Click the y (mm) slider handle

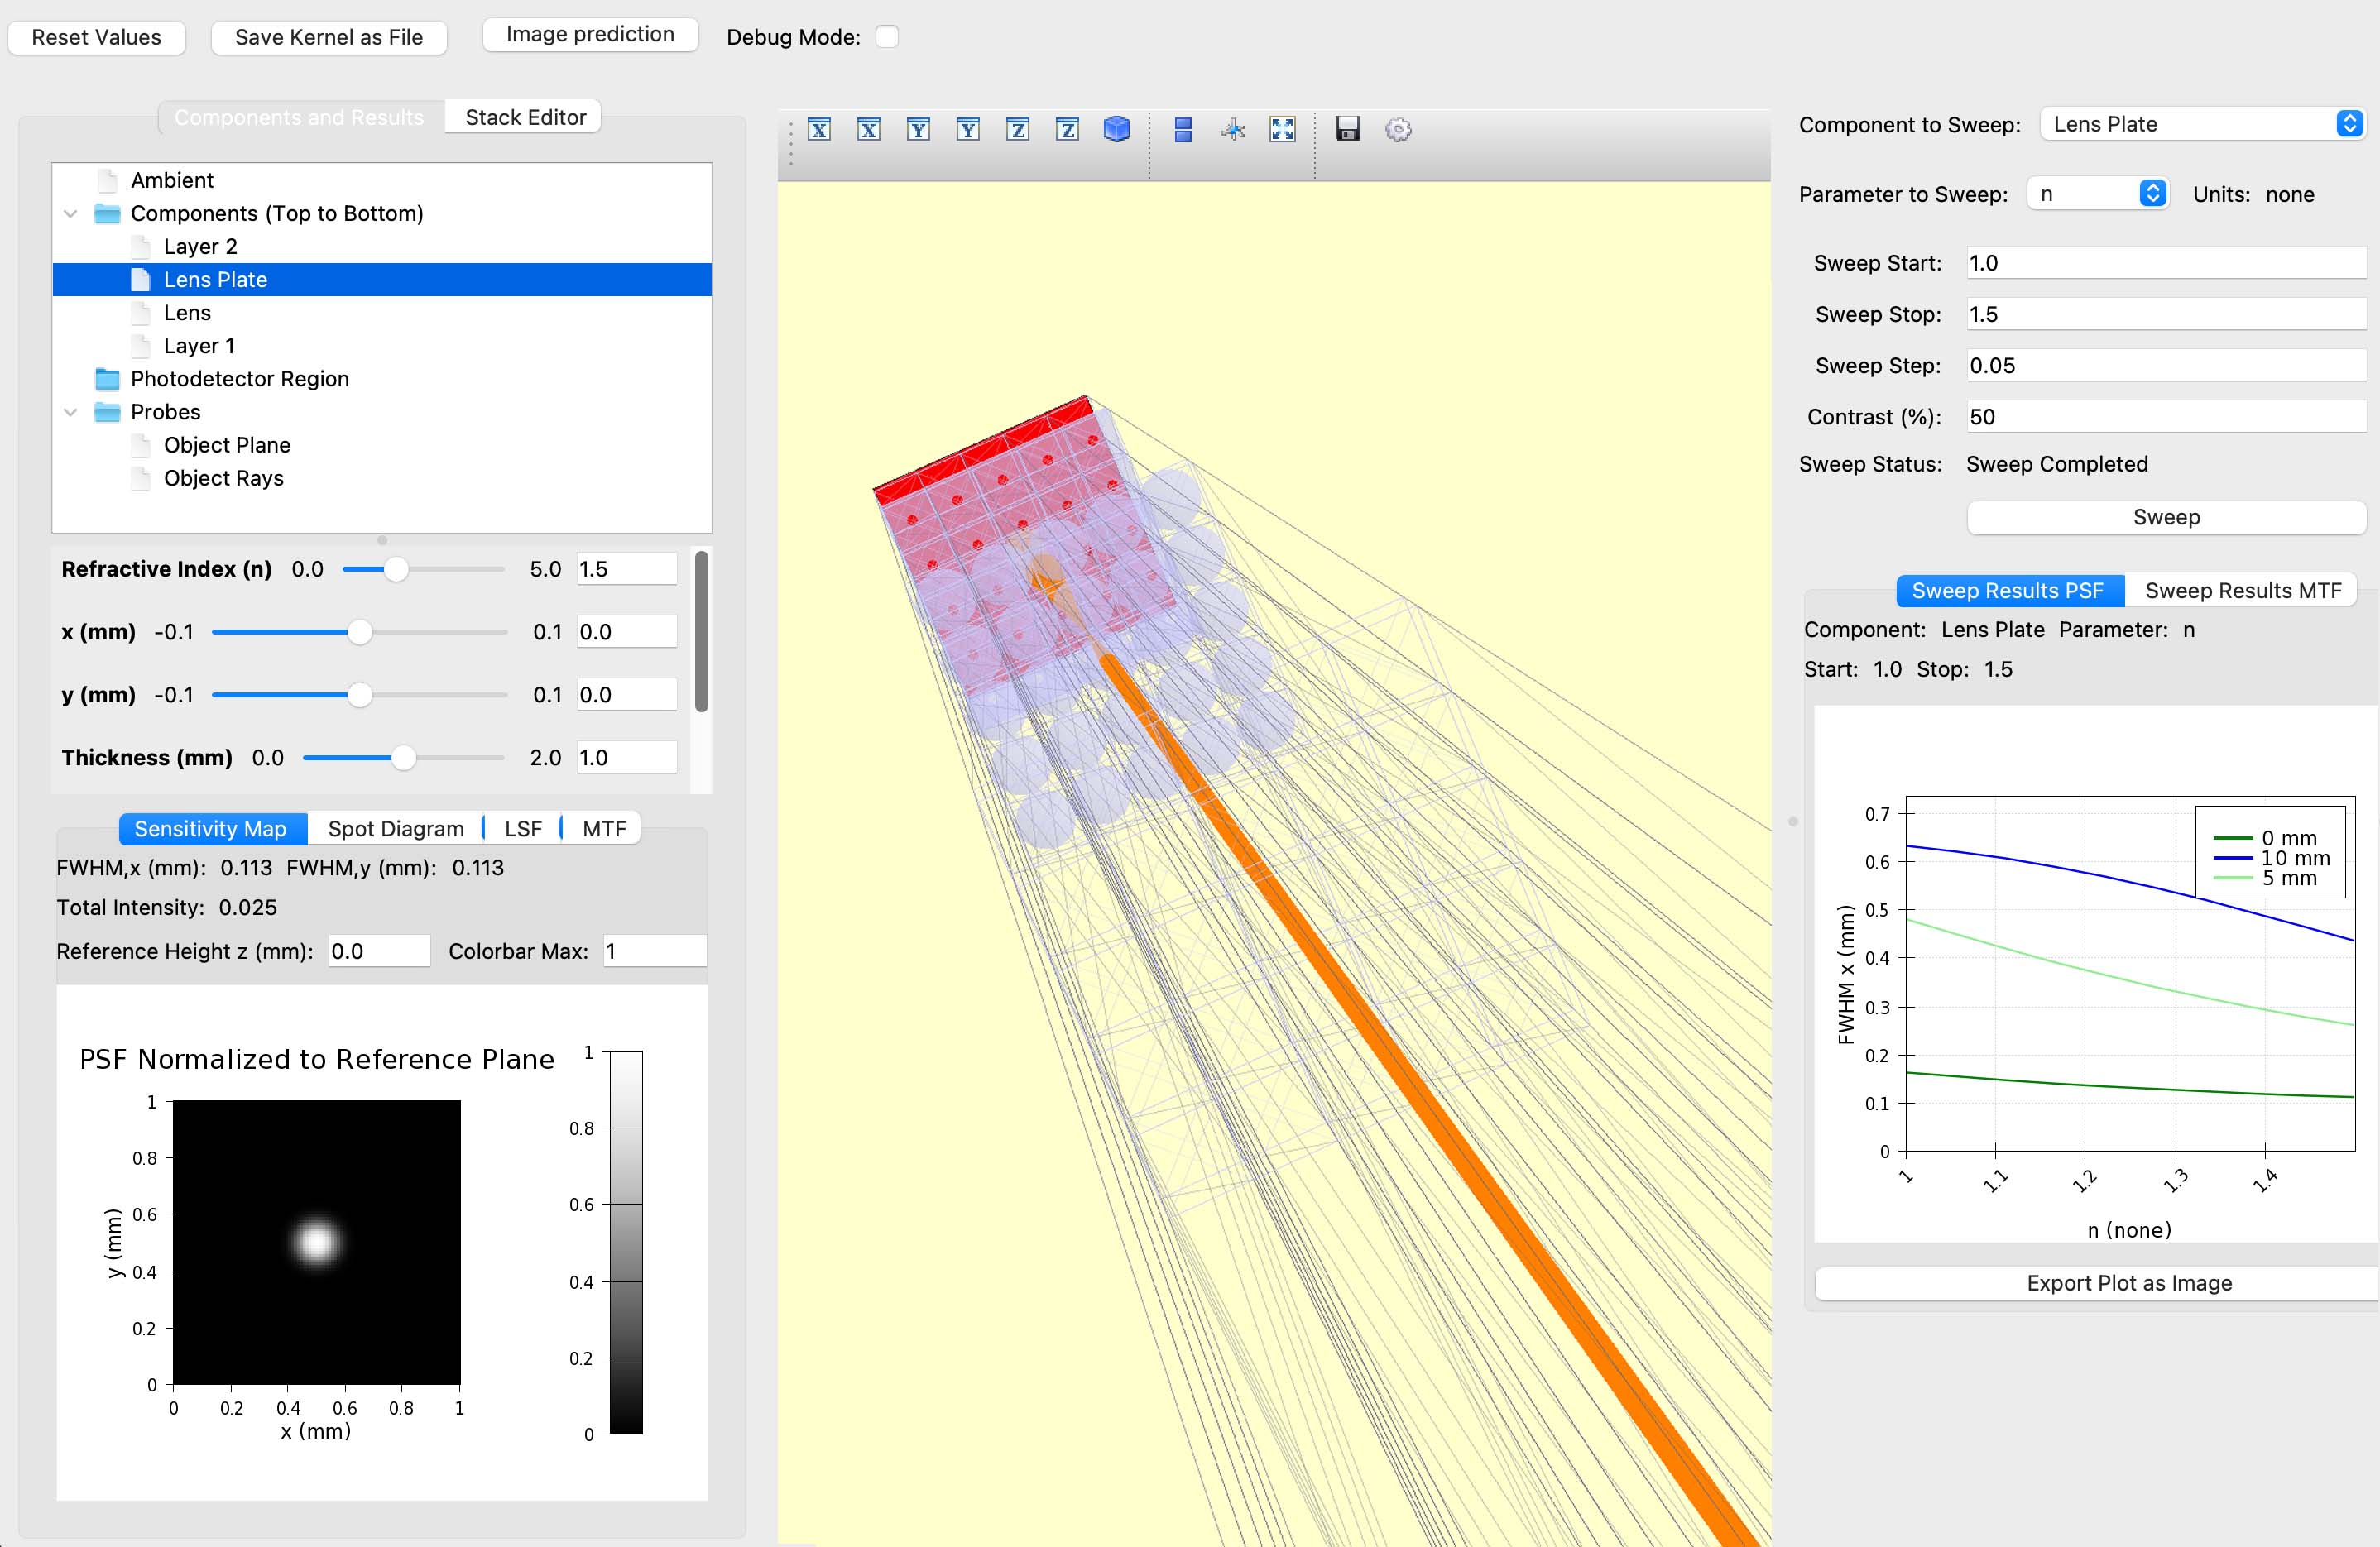coord(359,695)
